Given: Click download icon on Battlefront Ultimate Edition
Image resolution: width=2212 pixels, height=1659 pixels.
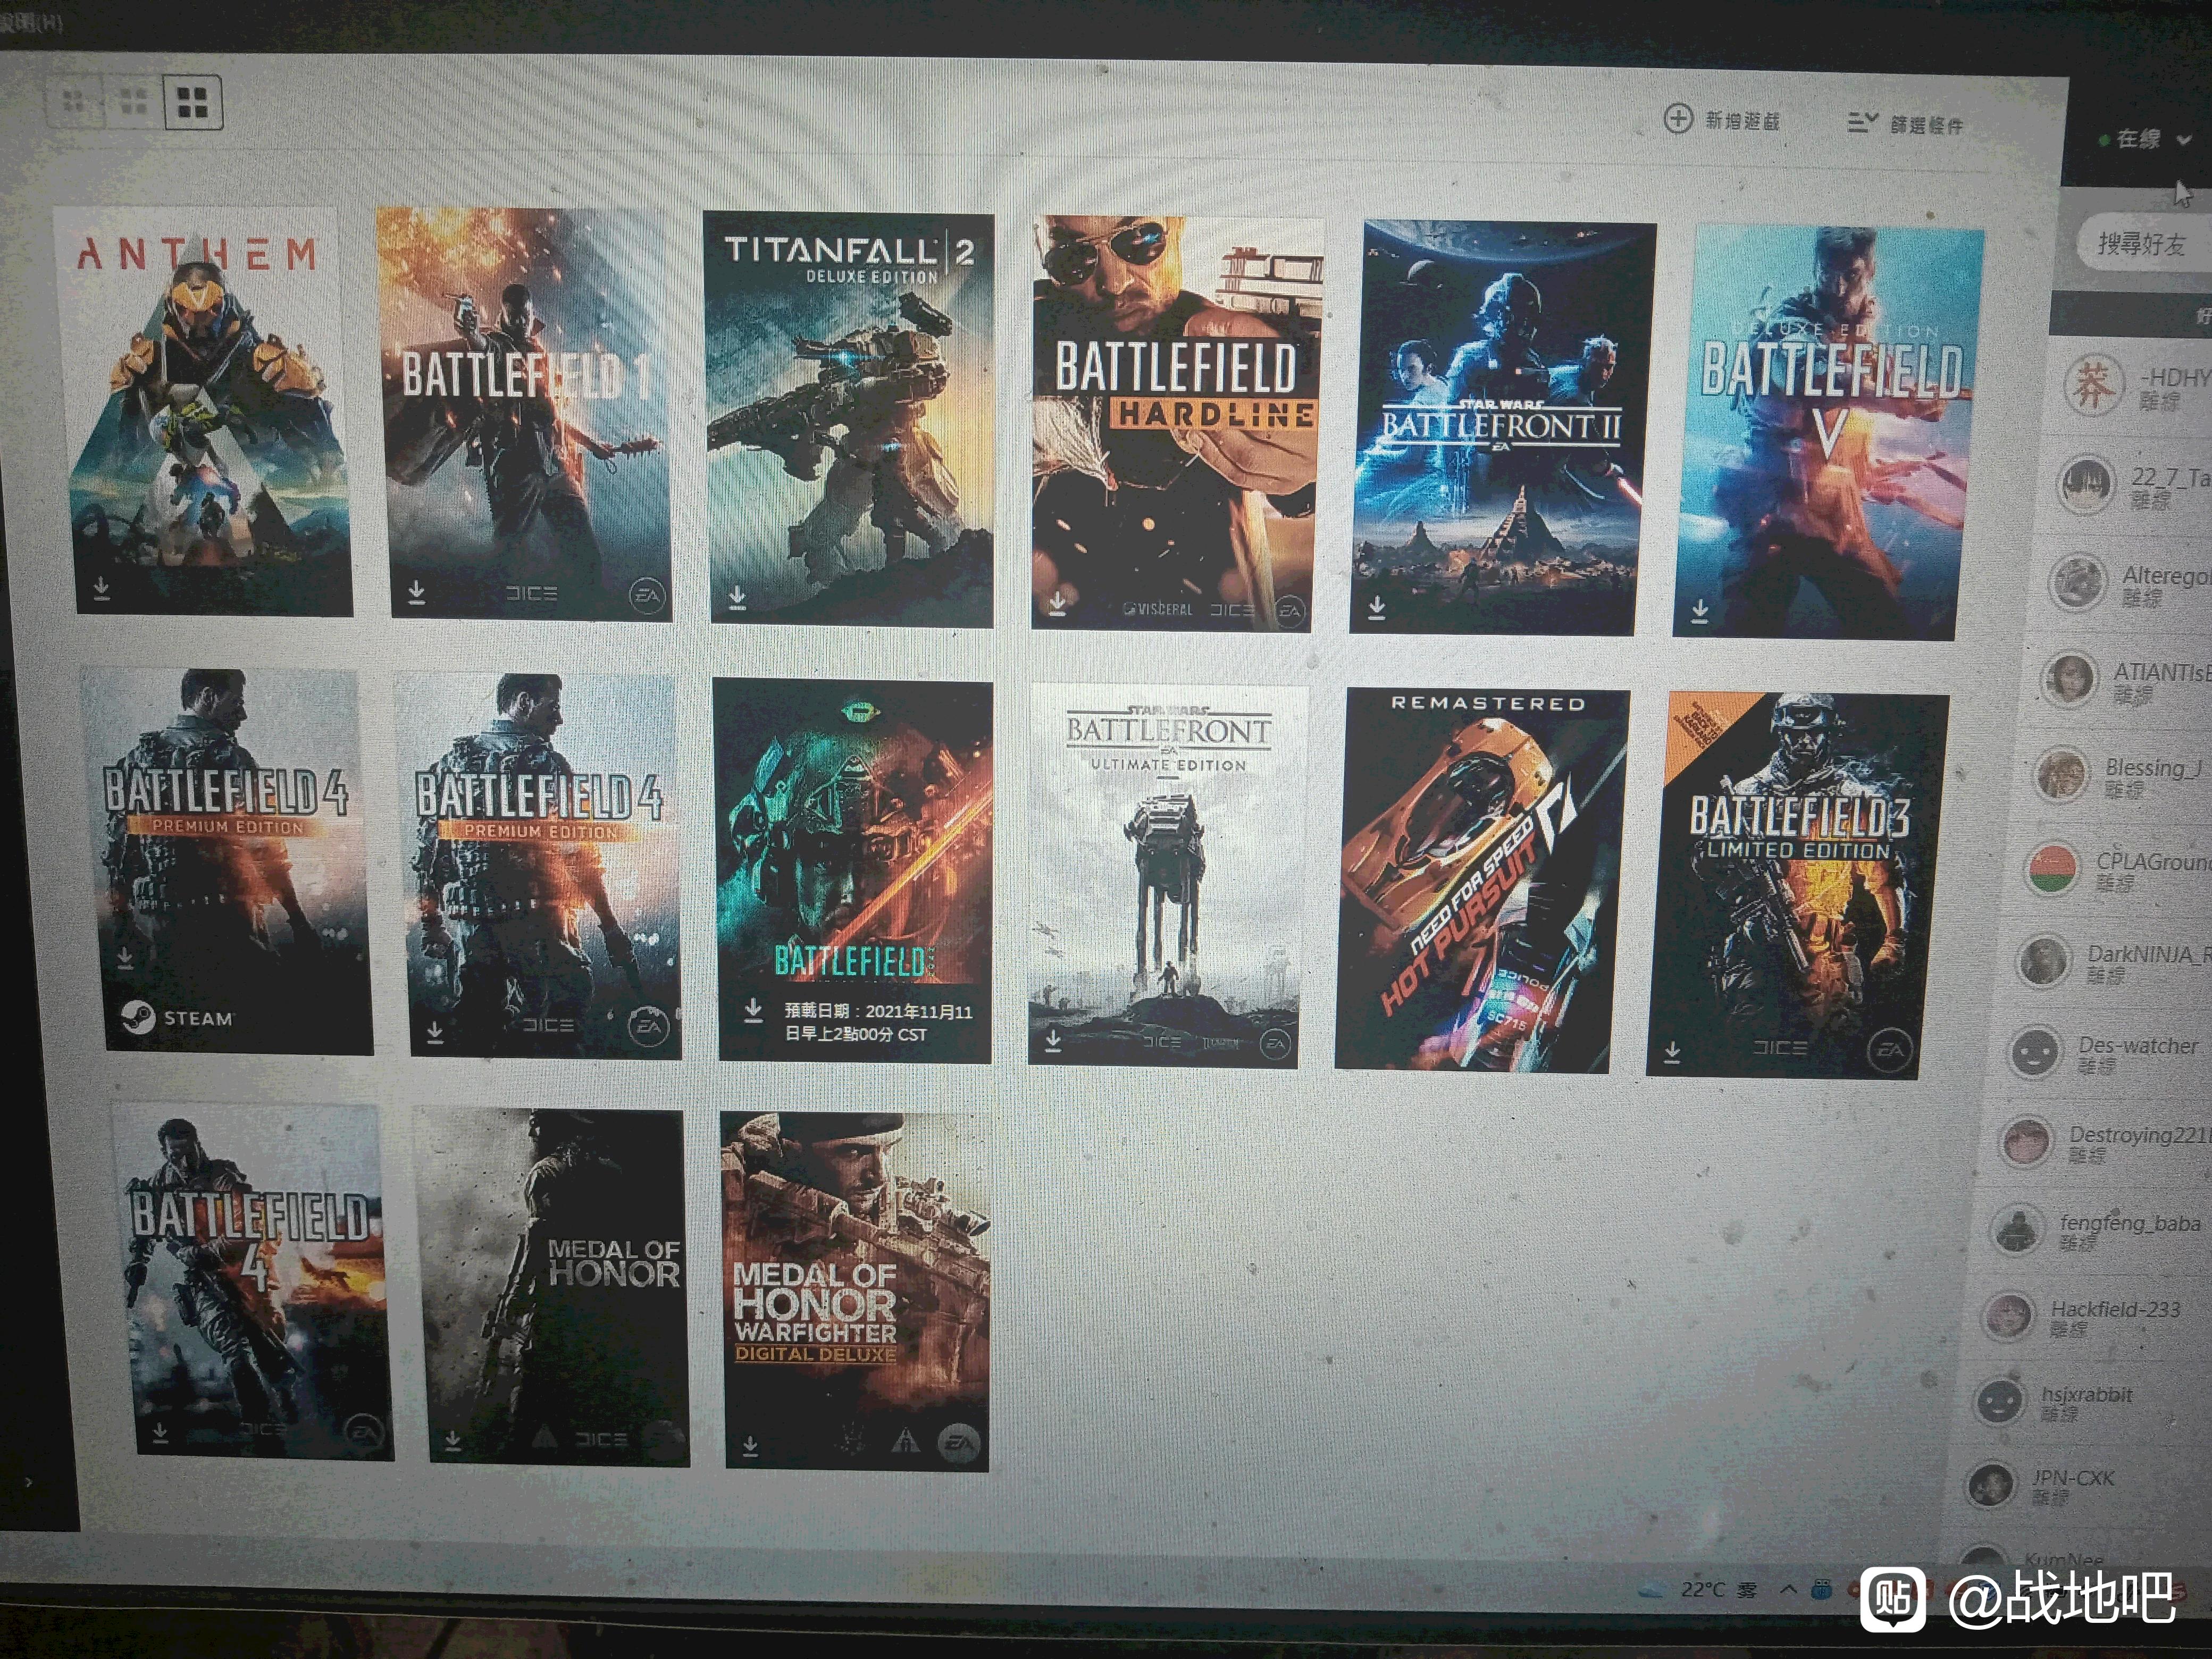Looking at the screenshot, I should coord(1053,1041).
